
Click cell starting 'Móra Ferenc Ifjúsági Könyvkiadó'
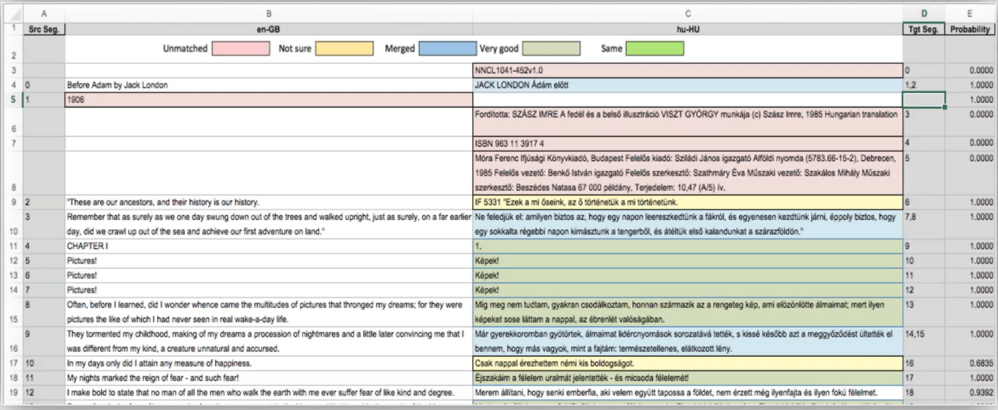click(688, 173)
